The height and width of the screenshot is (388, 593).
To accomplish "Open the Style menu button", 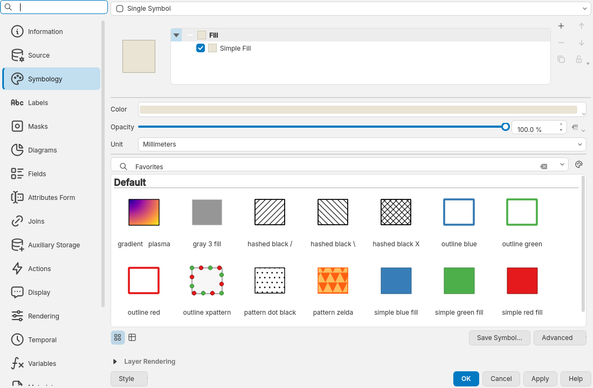I will tap(129, 379).
